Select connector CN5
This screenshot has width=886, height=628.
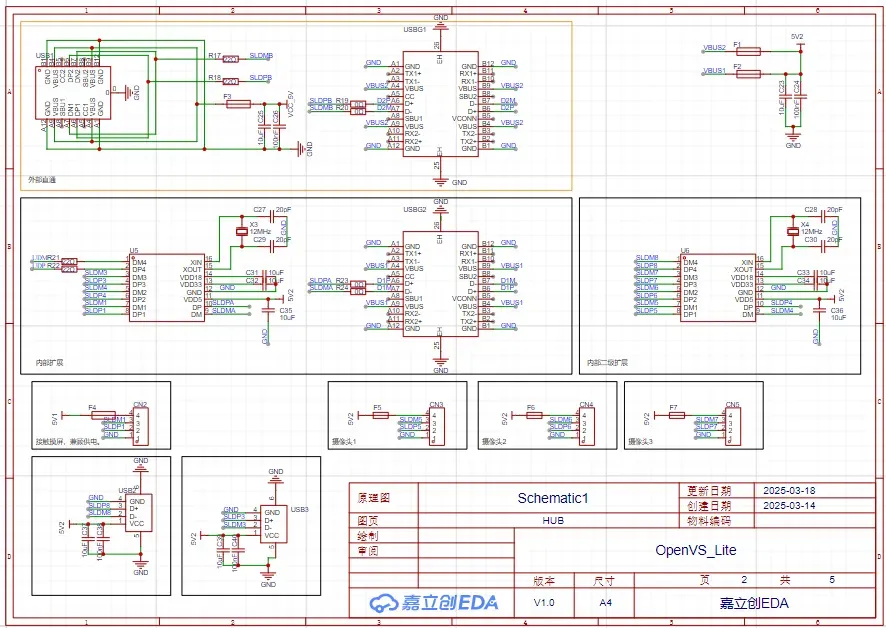732,426
